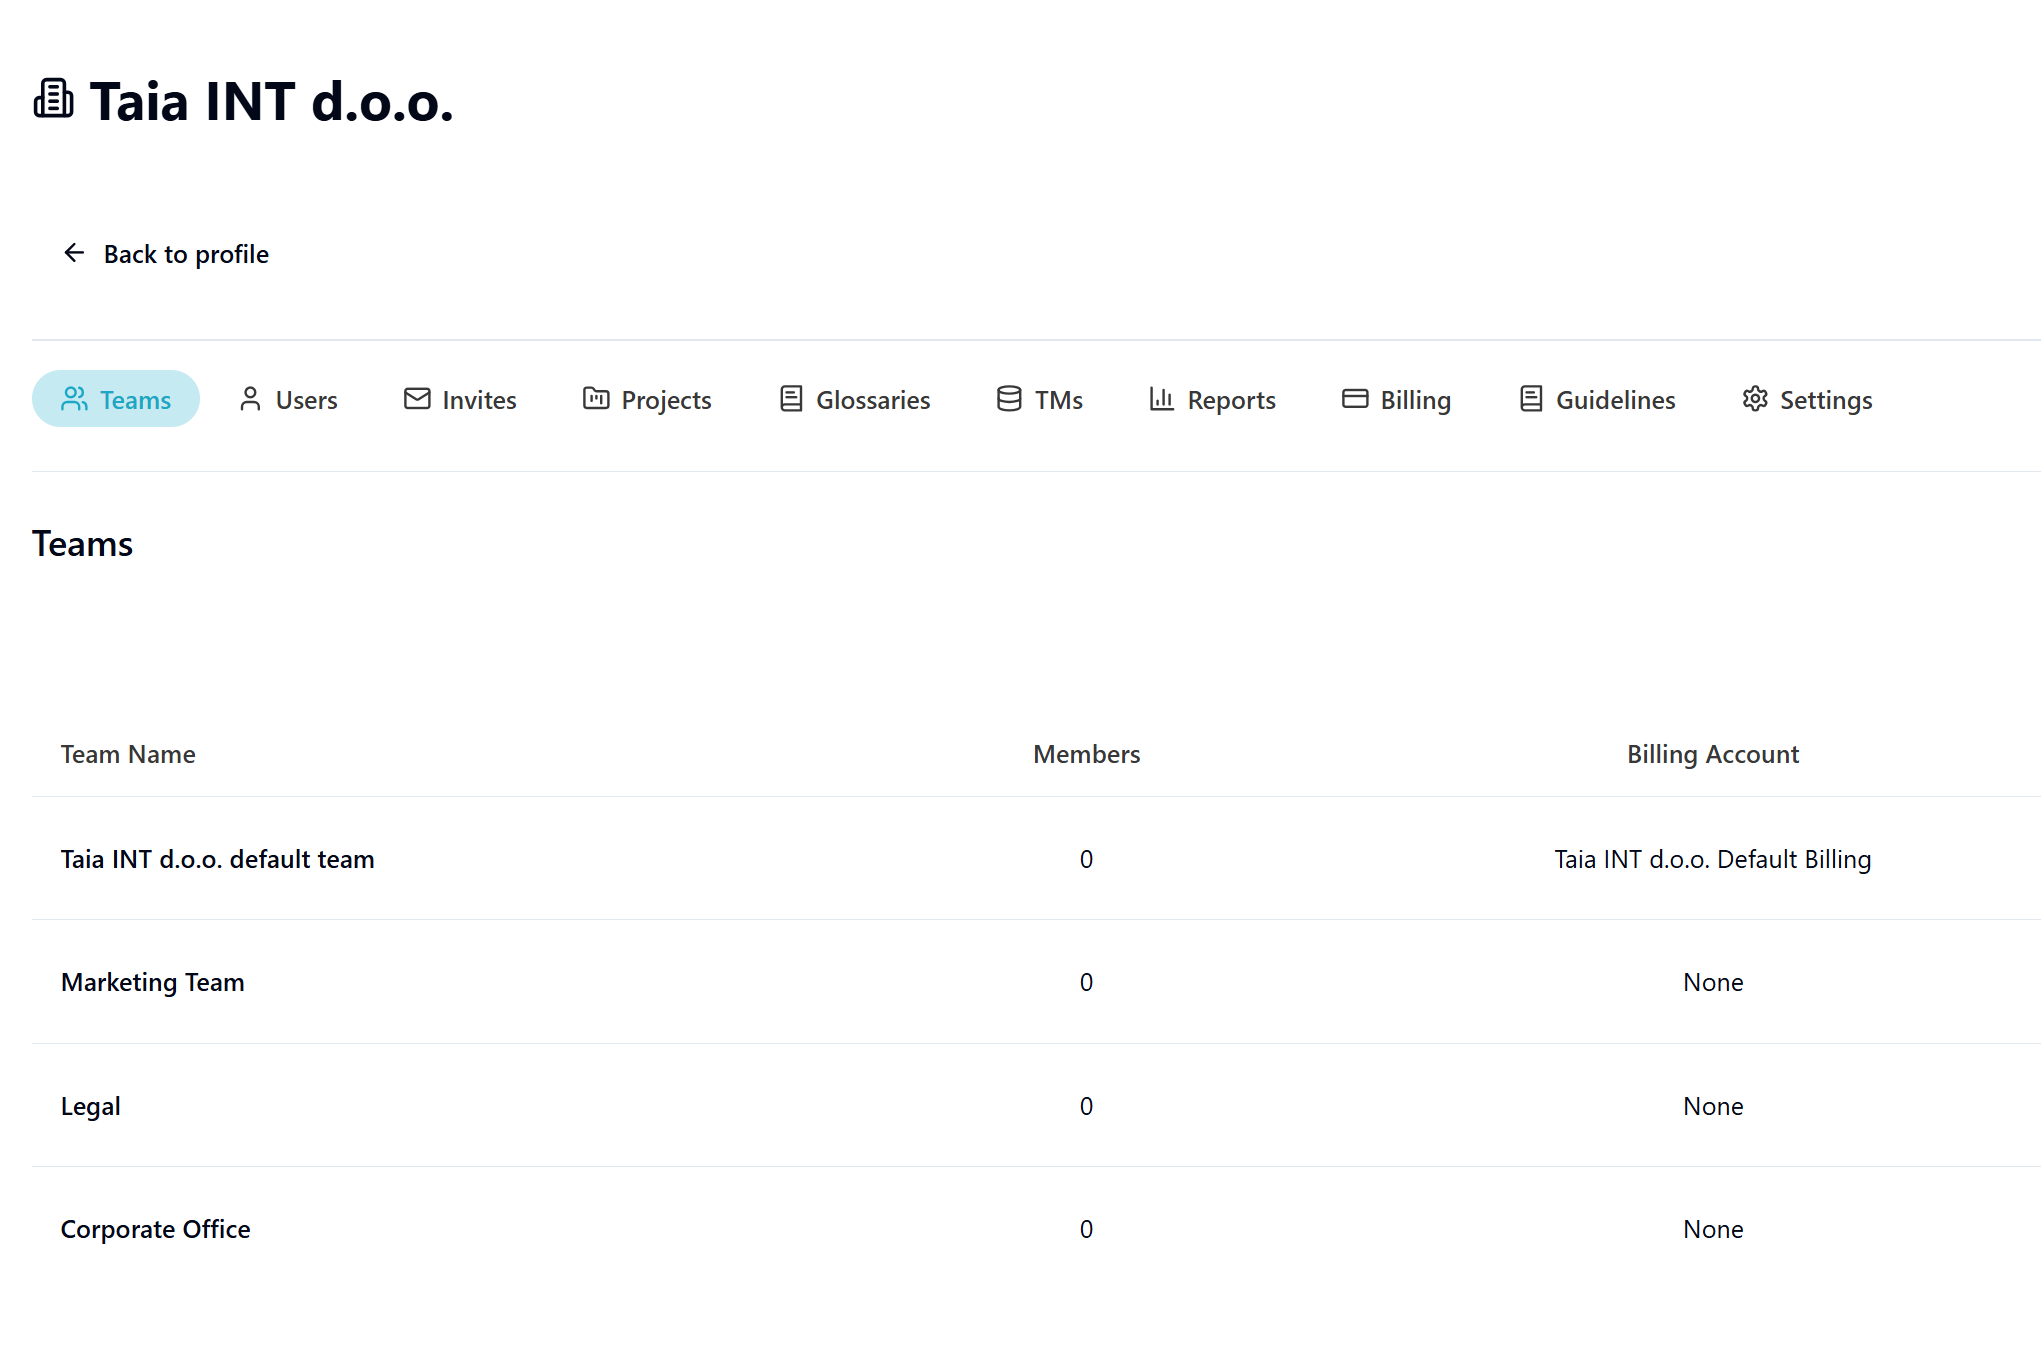Click the gear icon next to Settings
This screenshot has width=2041, height=1346.
(x=1754, y=399)
